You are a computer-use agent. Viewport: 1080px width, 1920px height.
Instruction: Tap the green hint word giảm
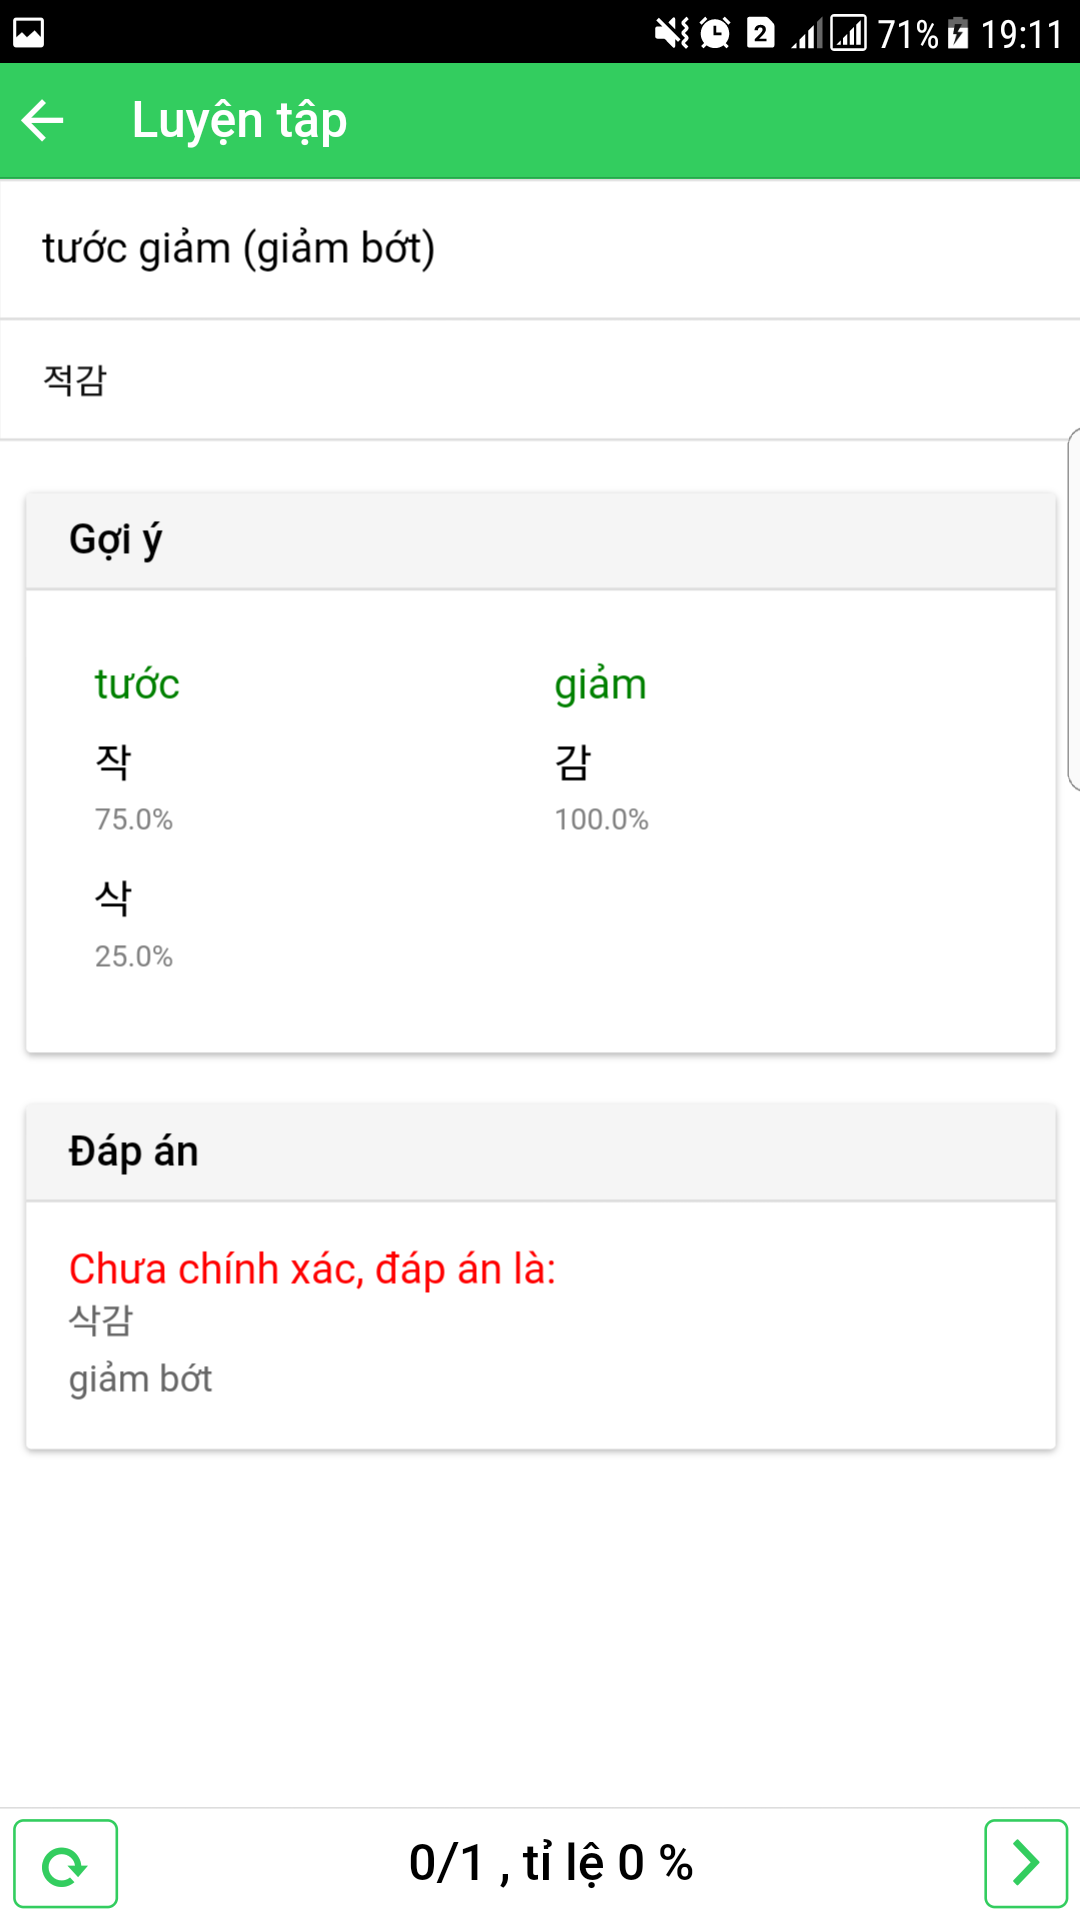(x=601, y=686)
